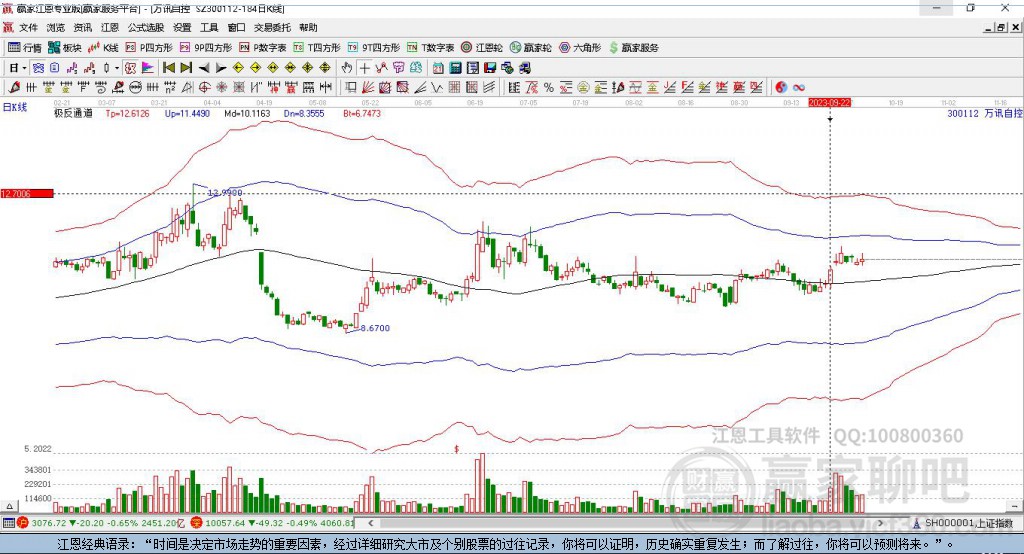Click the 日K线 period label

15,107
